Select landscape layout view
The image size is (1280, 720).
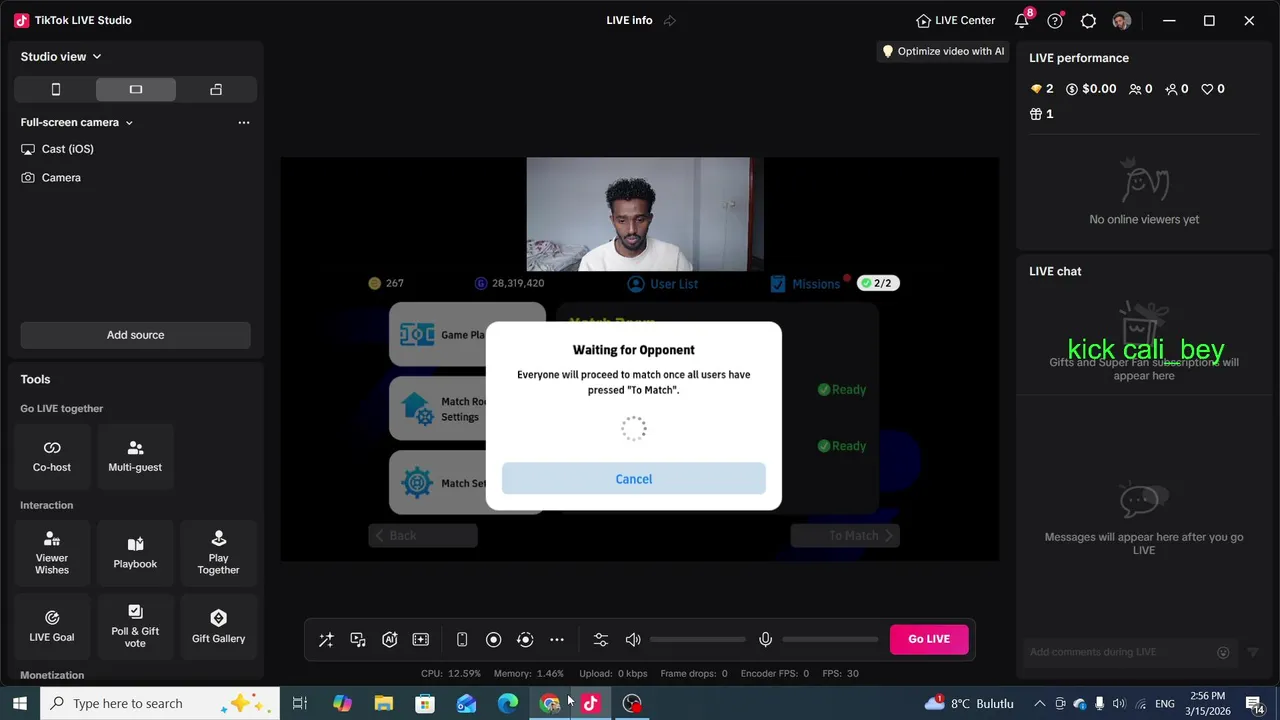pyautogui.click(x=136, y=90)
